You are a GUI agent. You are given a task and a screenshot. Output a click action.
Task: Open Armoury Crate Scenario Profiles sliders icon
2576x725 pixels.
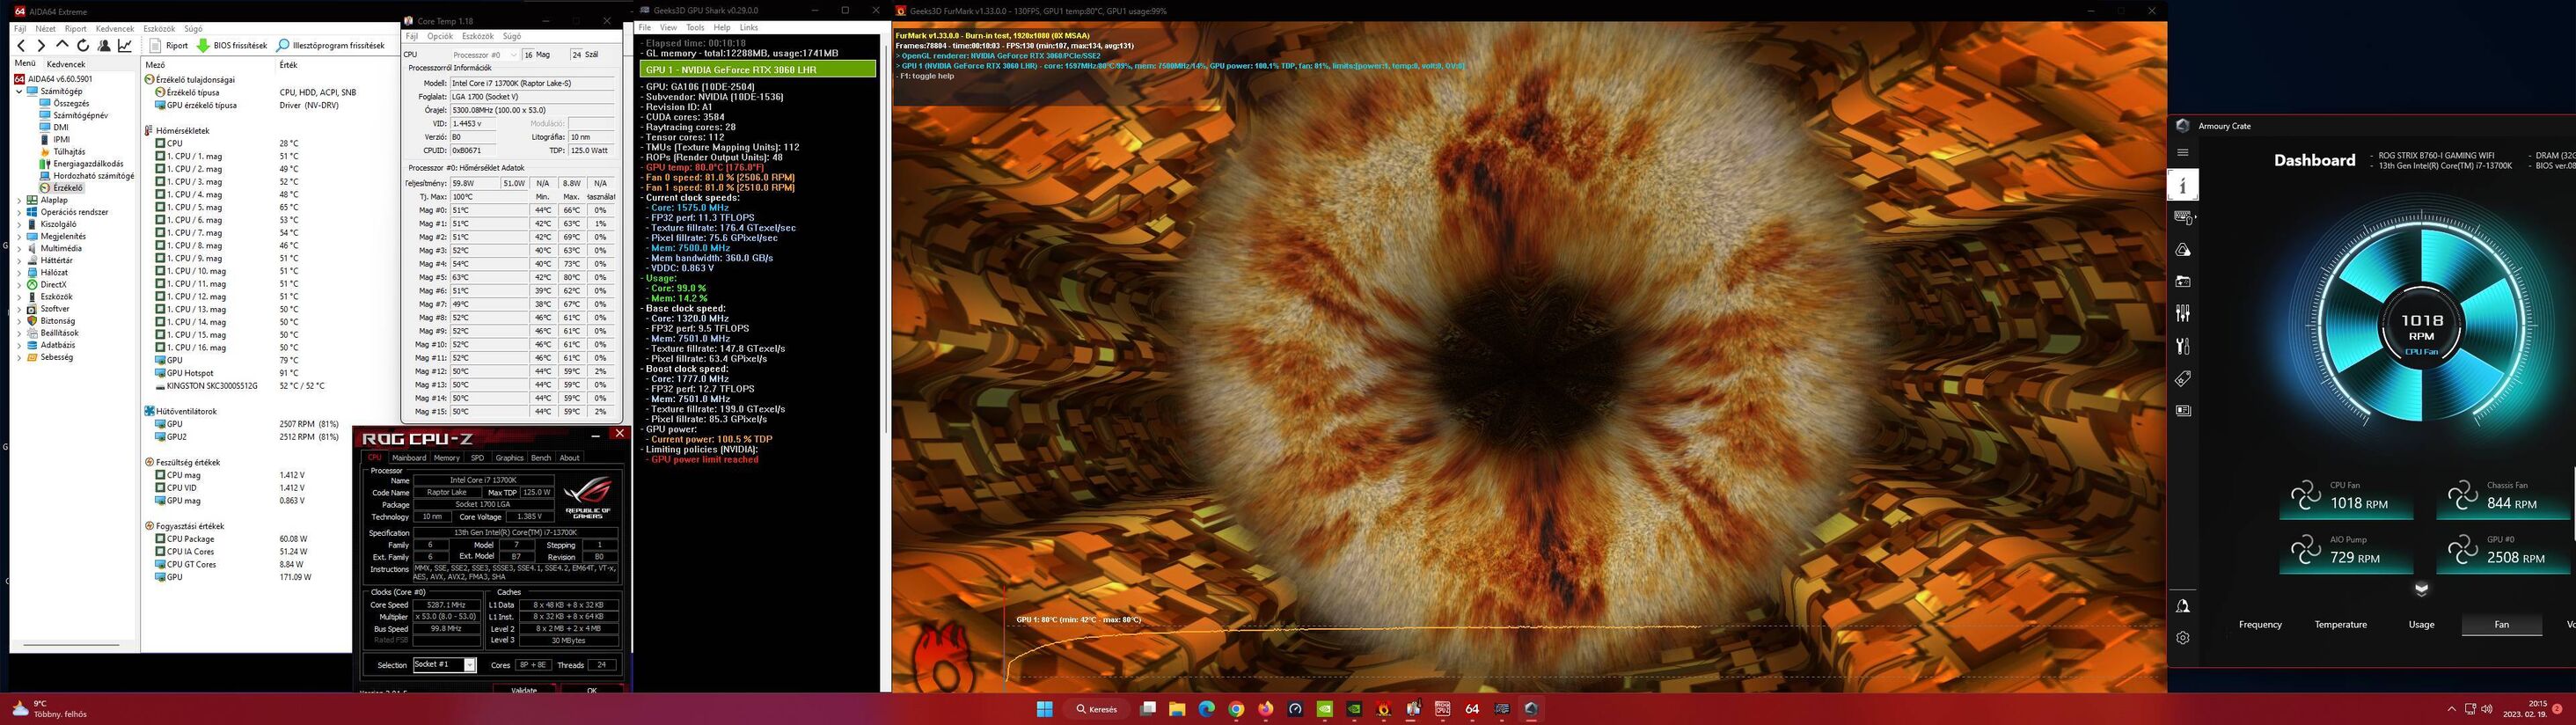pos(2183,314)
